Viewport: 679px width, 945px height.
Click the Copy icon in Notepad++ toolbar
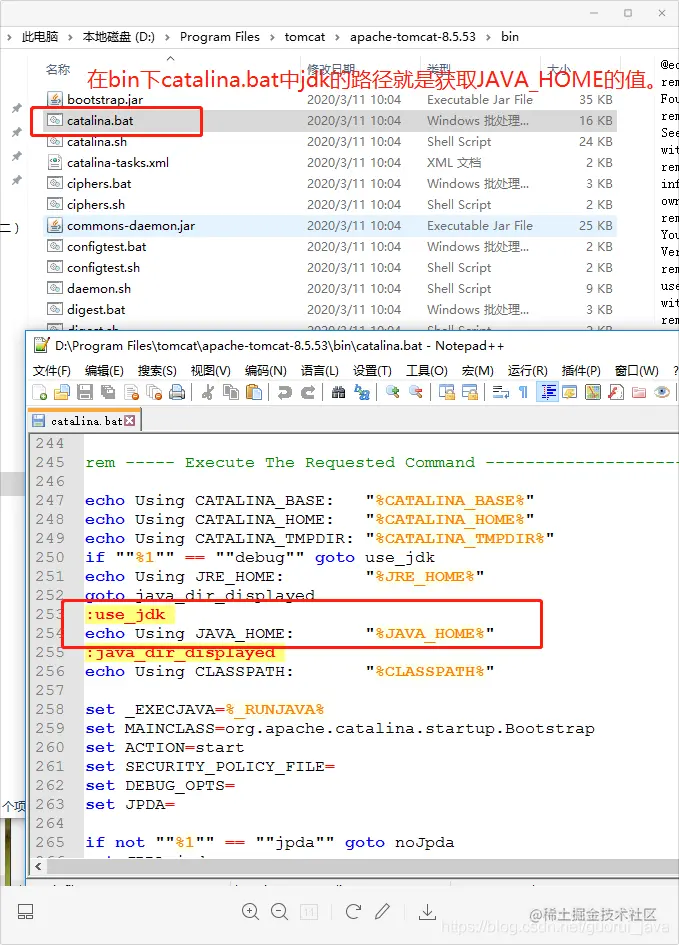[x=231, y=392]
